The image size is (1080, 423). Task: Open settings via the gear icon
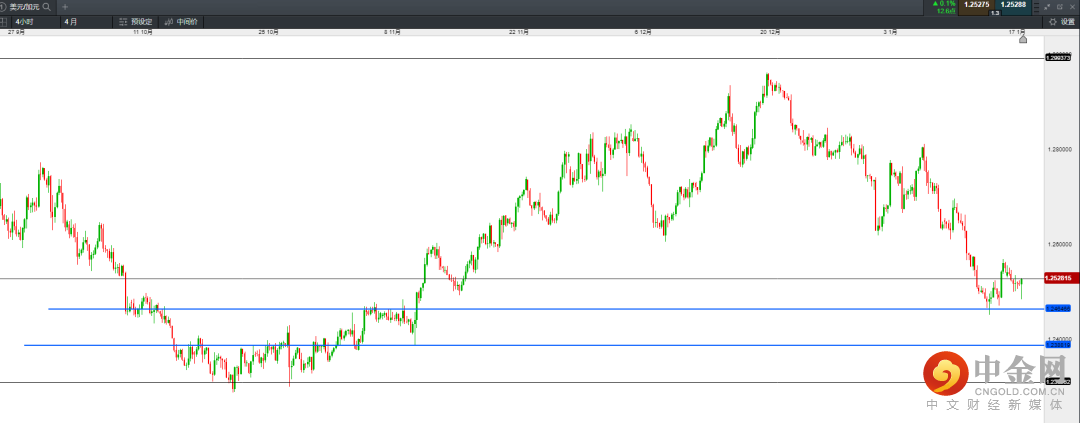(1052, 21)
